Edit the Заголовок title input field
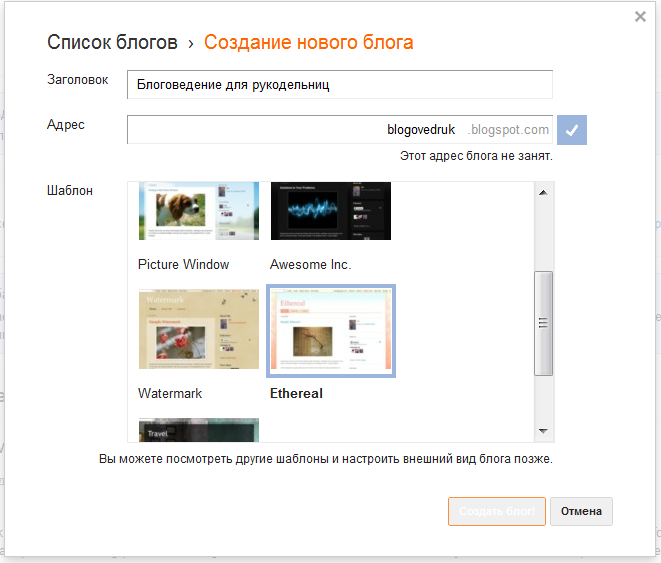 pyautogui.click(x=340, y=85)
